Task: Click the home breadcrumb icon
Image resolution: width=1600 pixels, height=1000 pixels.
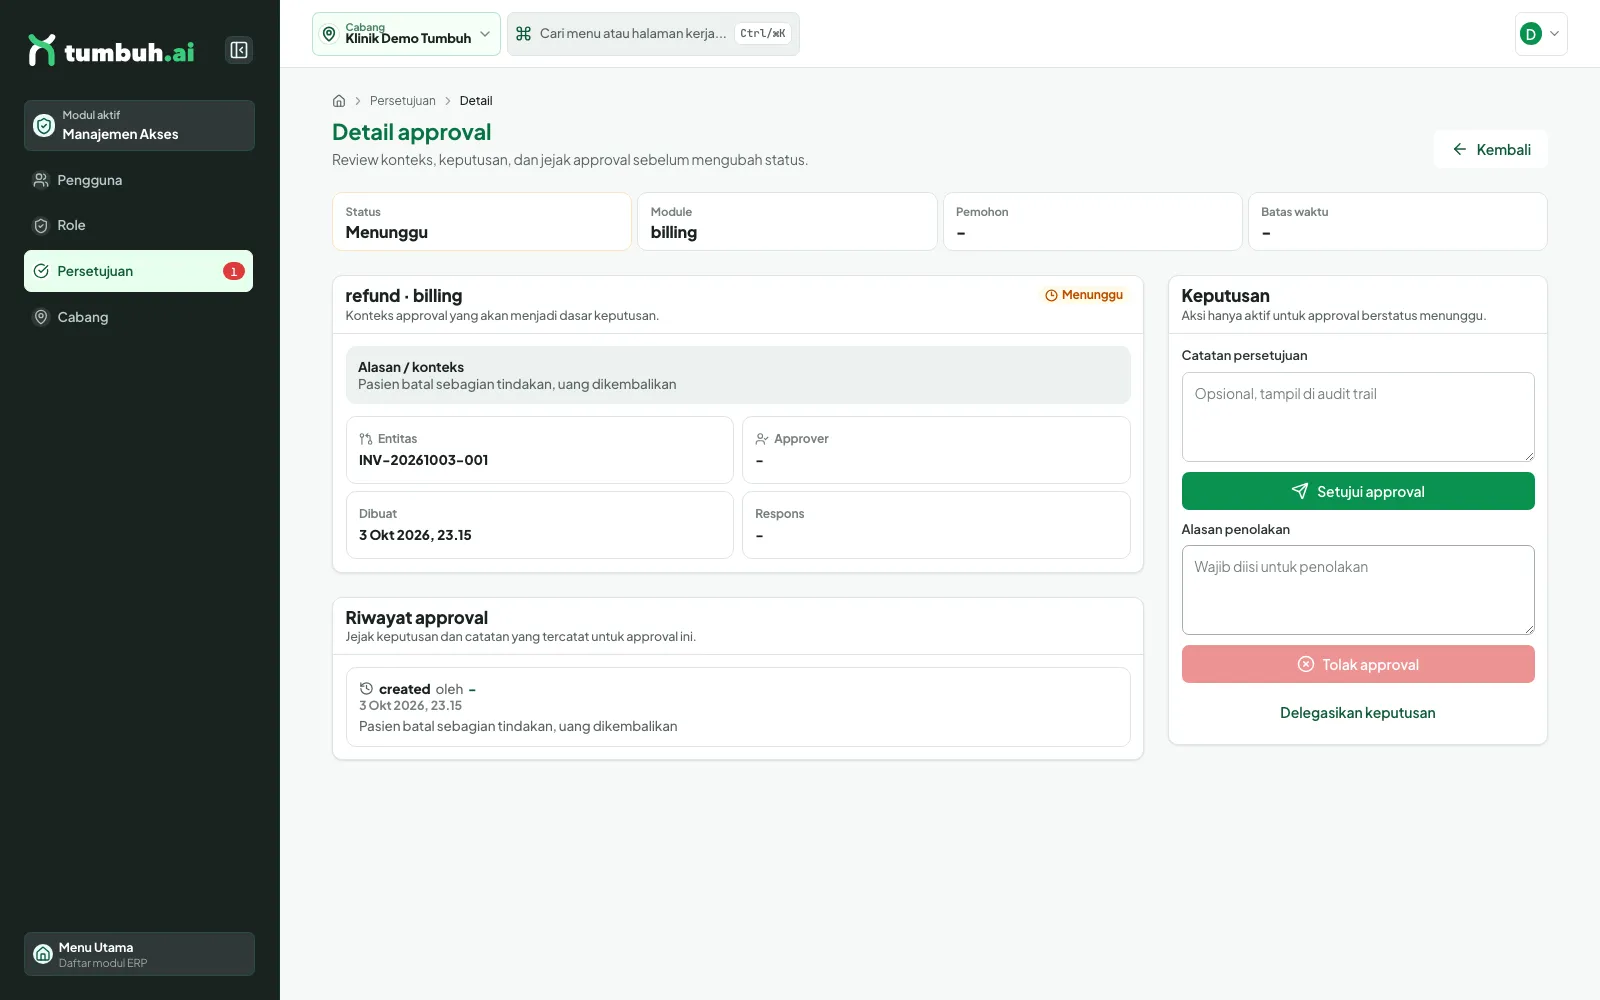Action: click(x=339, y=101)
